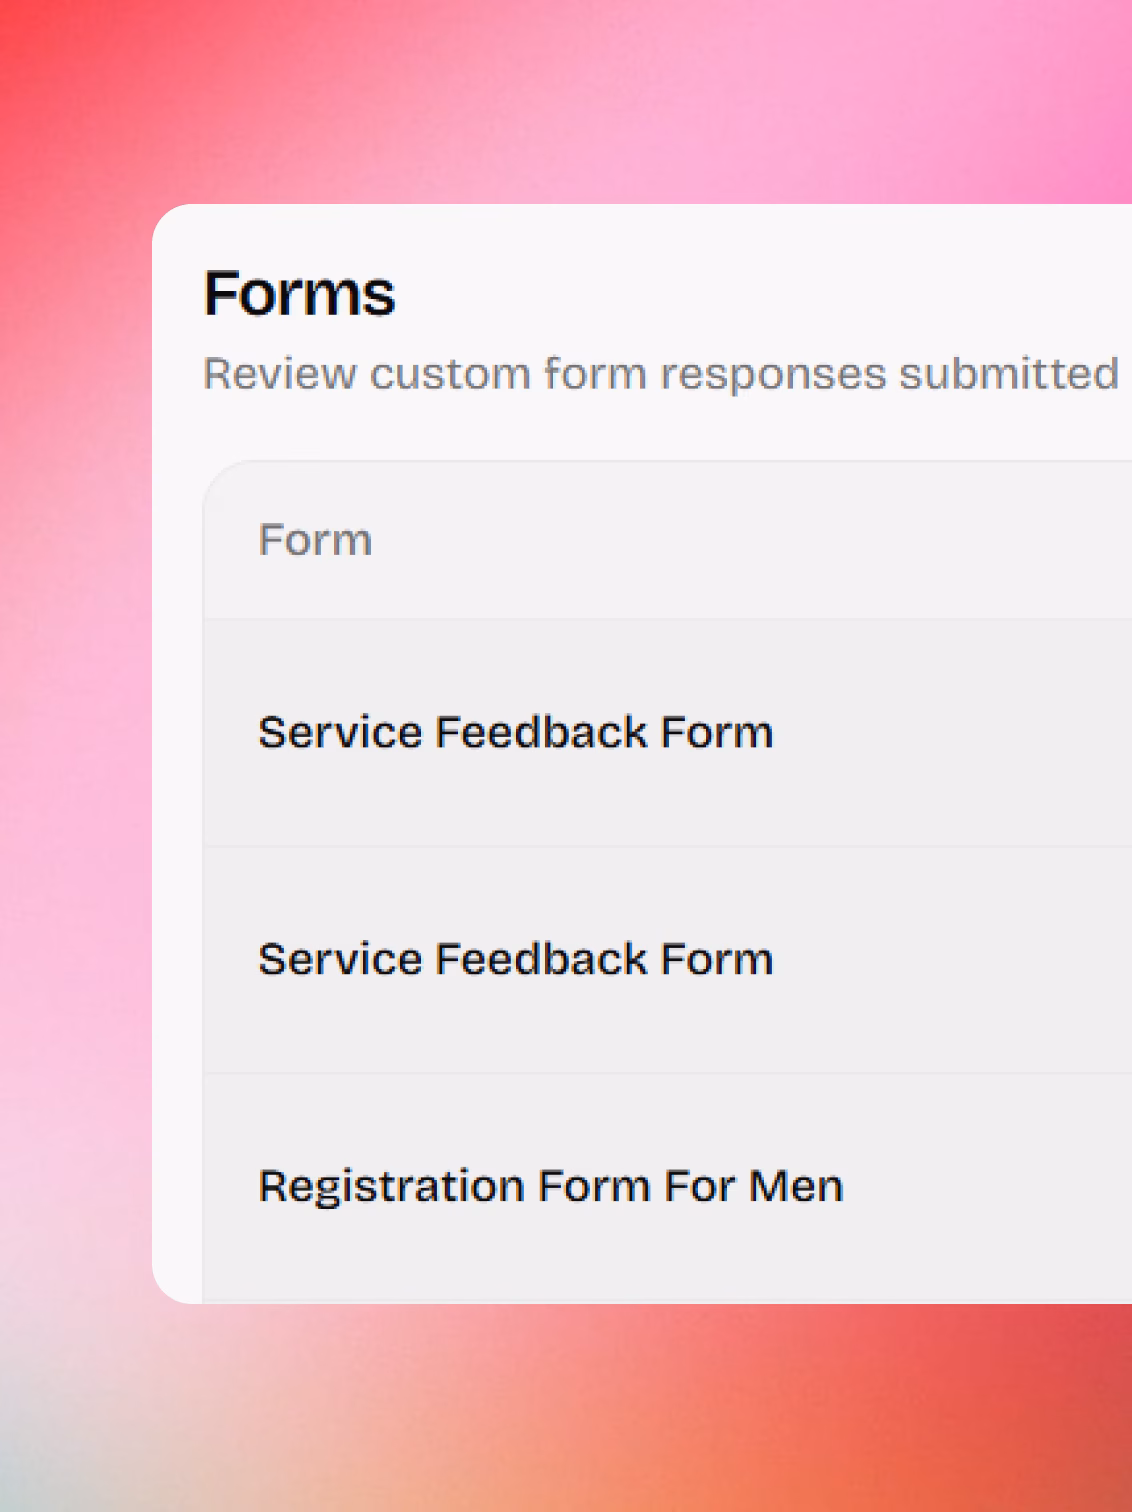Viewport: 1132px width, 1512px height.
Task: Click the word 'responses' in the subtitle
Action: pyautogui.click(x=773, y=376)
